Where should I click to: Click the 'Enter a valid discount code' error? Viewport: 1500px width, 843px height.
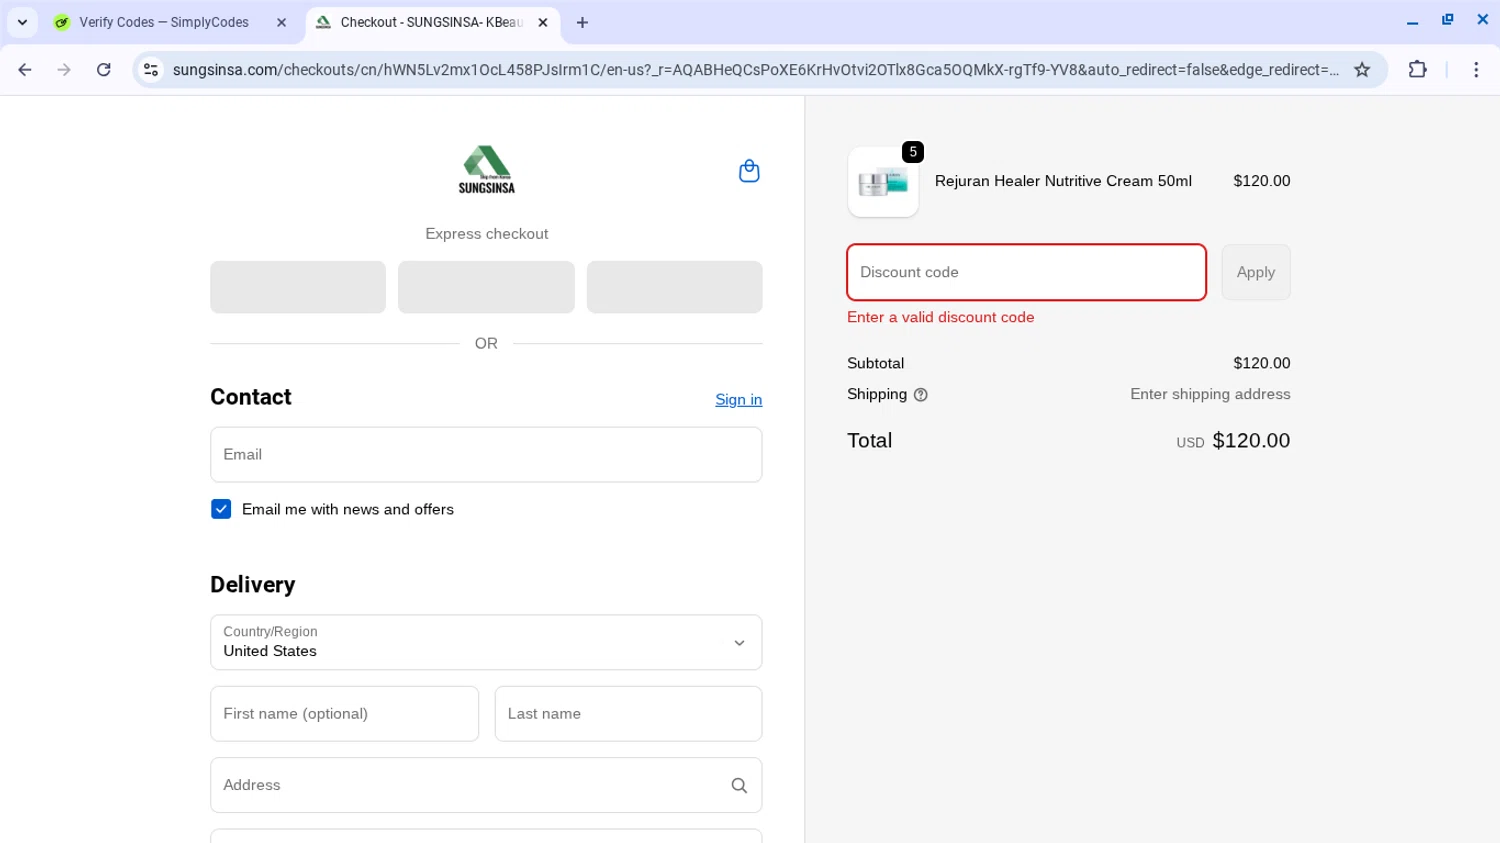click(x=941, y=317)
